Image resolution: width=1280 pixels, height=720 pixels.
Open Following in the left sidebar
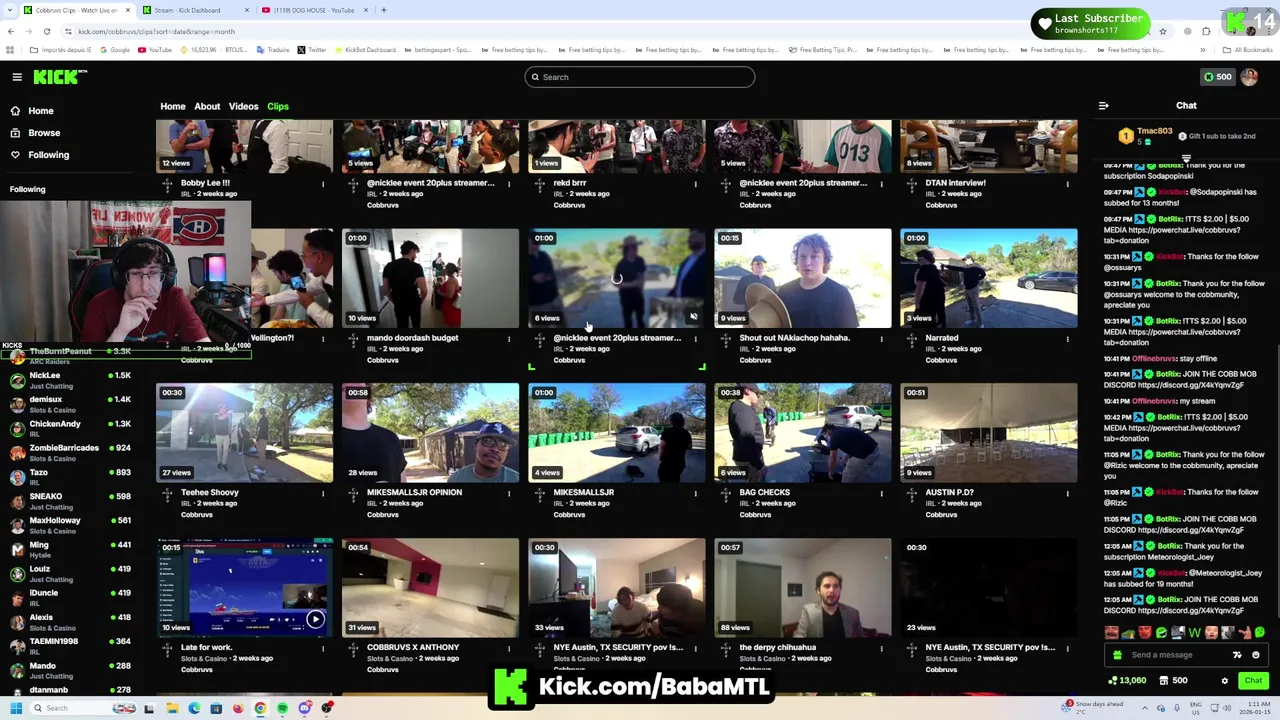click(48, 155)
